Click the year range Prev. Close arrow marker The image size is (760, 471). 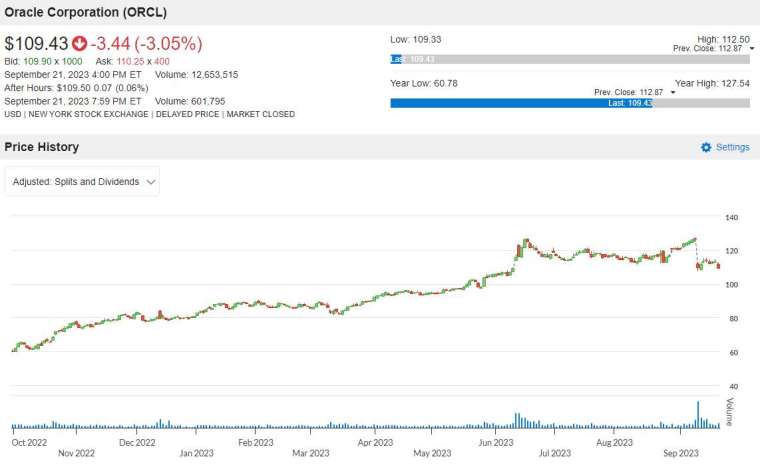[673, 92]
